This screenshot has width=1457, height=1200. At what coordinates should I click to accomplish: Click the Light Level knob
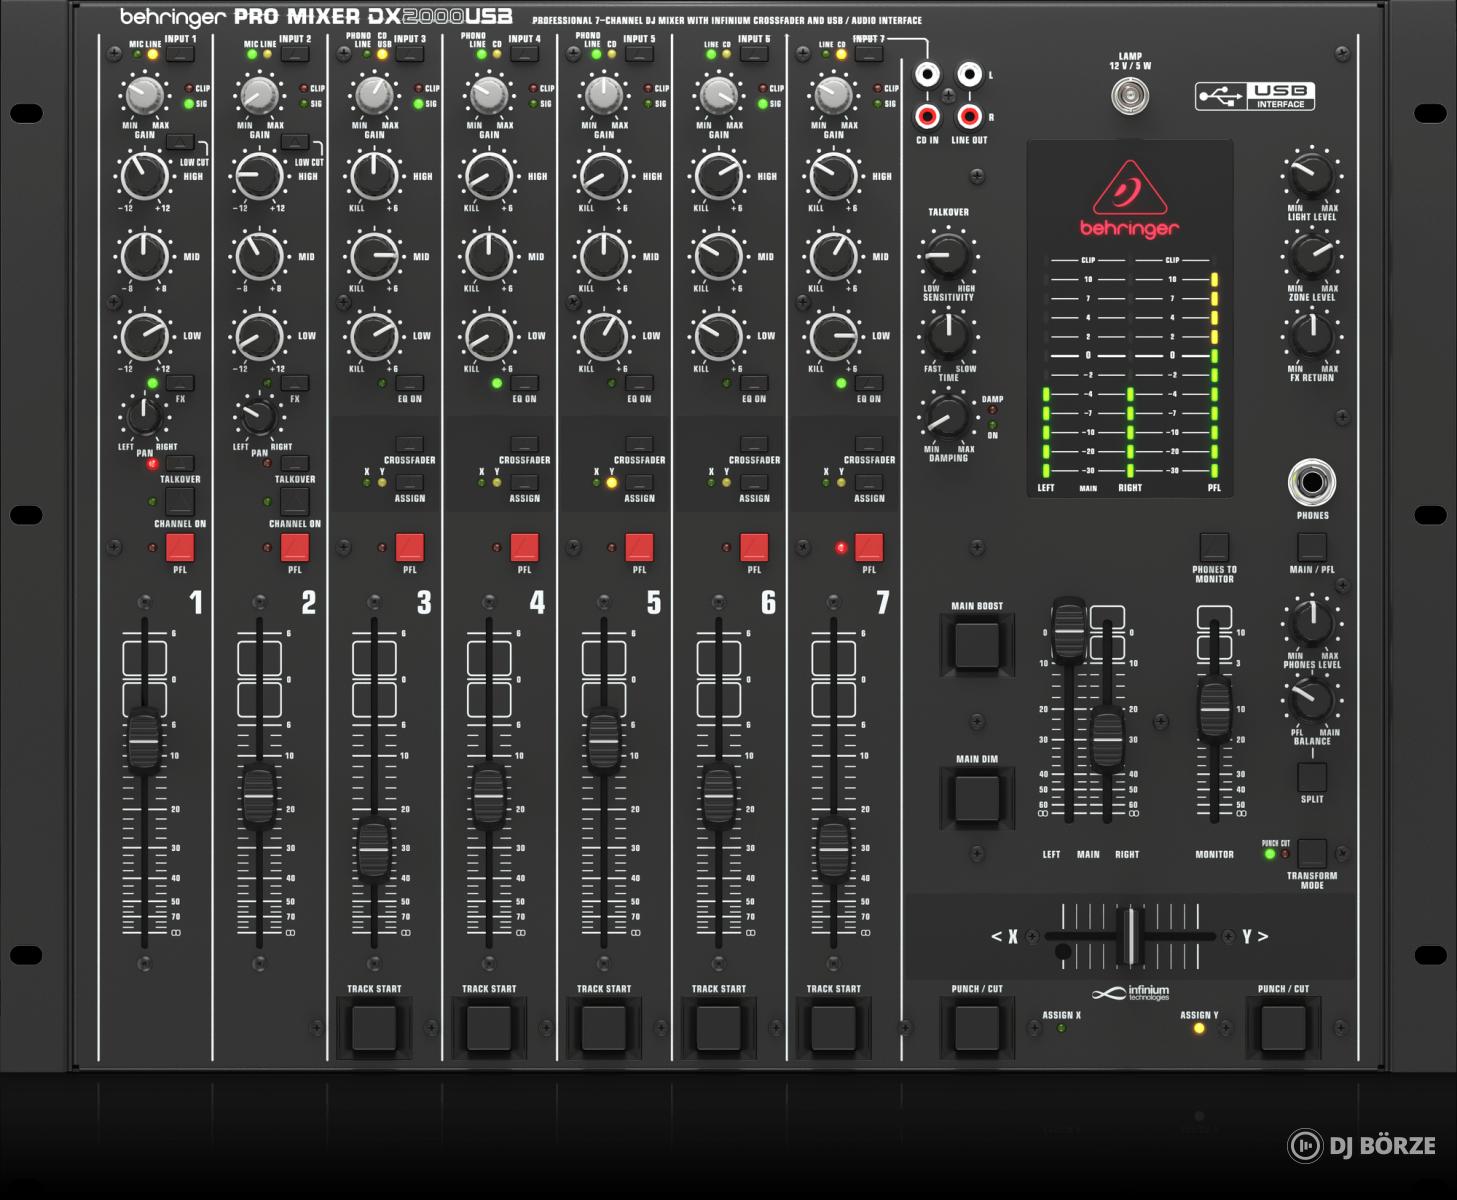pos(1312,176)
